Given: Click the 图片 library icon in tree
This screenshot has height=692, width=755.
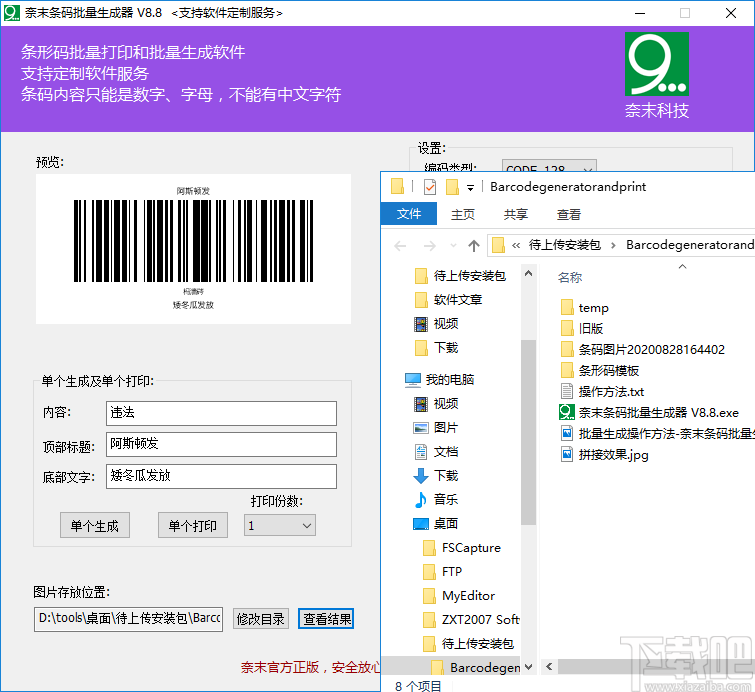Looking at the screenshot, I should coord(421,428).
